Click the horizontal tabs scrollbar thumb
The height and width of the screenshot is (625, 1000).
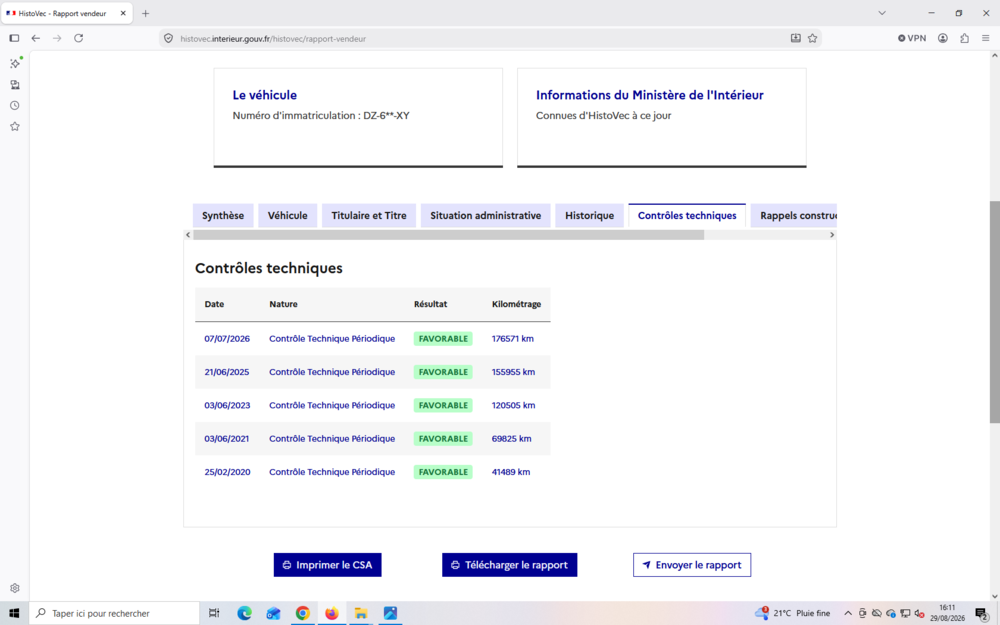click(x=448, y=235)
